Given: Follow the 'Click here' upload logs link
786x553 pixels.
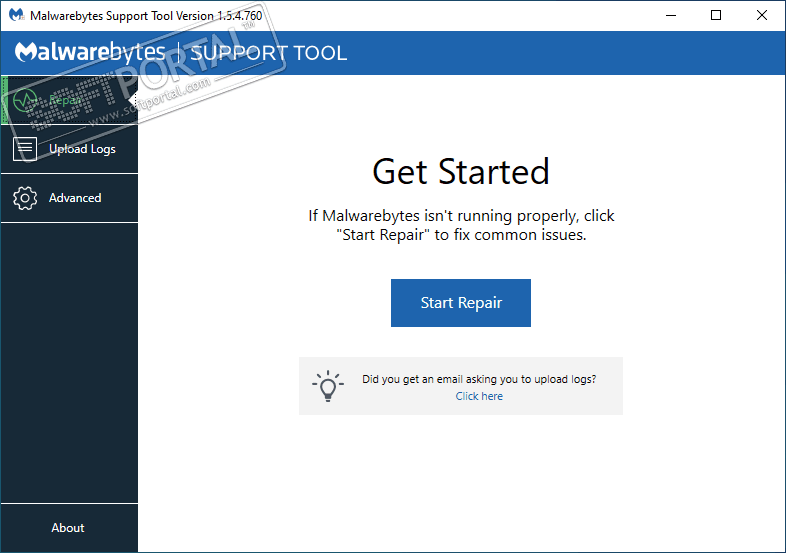Looking at the screenshot, I should coord(479,396).
